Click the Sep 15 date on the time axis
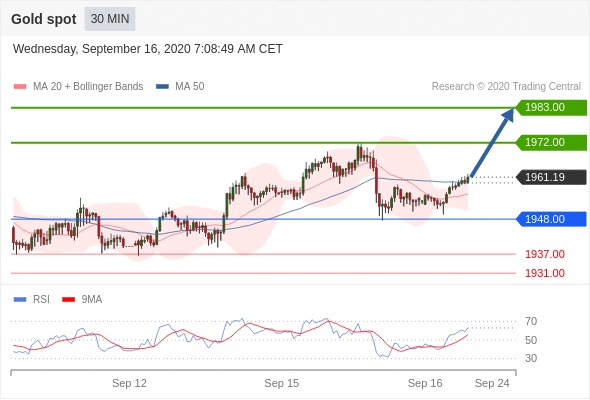Image resolution: width=590 pixels, height=400 pixels. tap(281, 383)
